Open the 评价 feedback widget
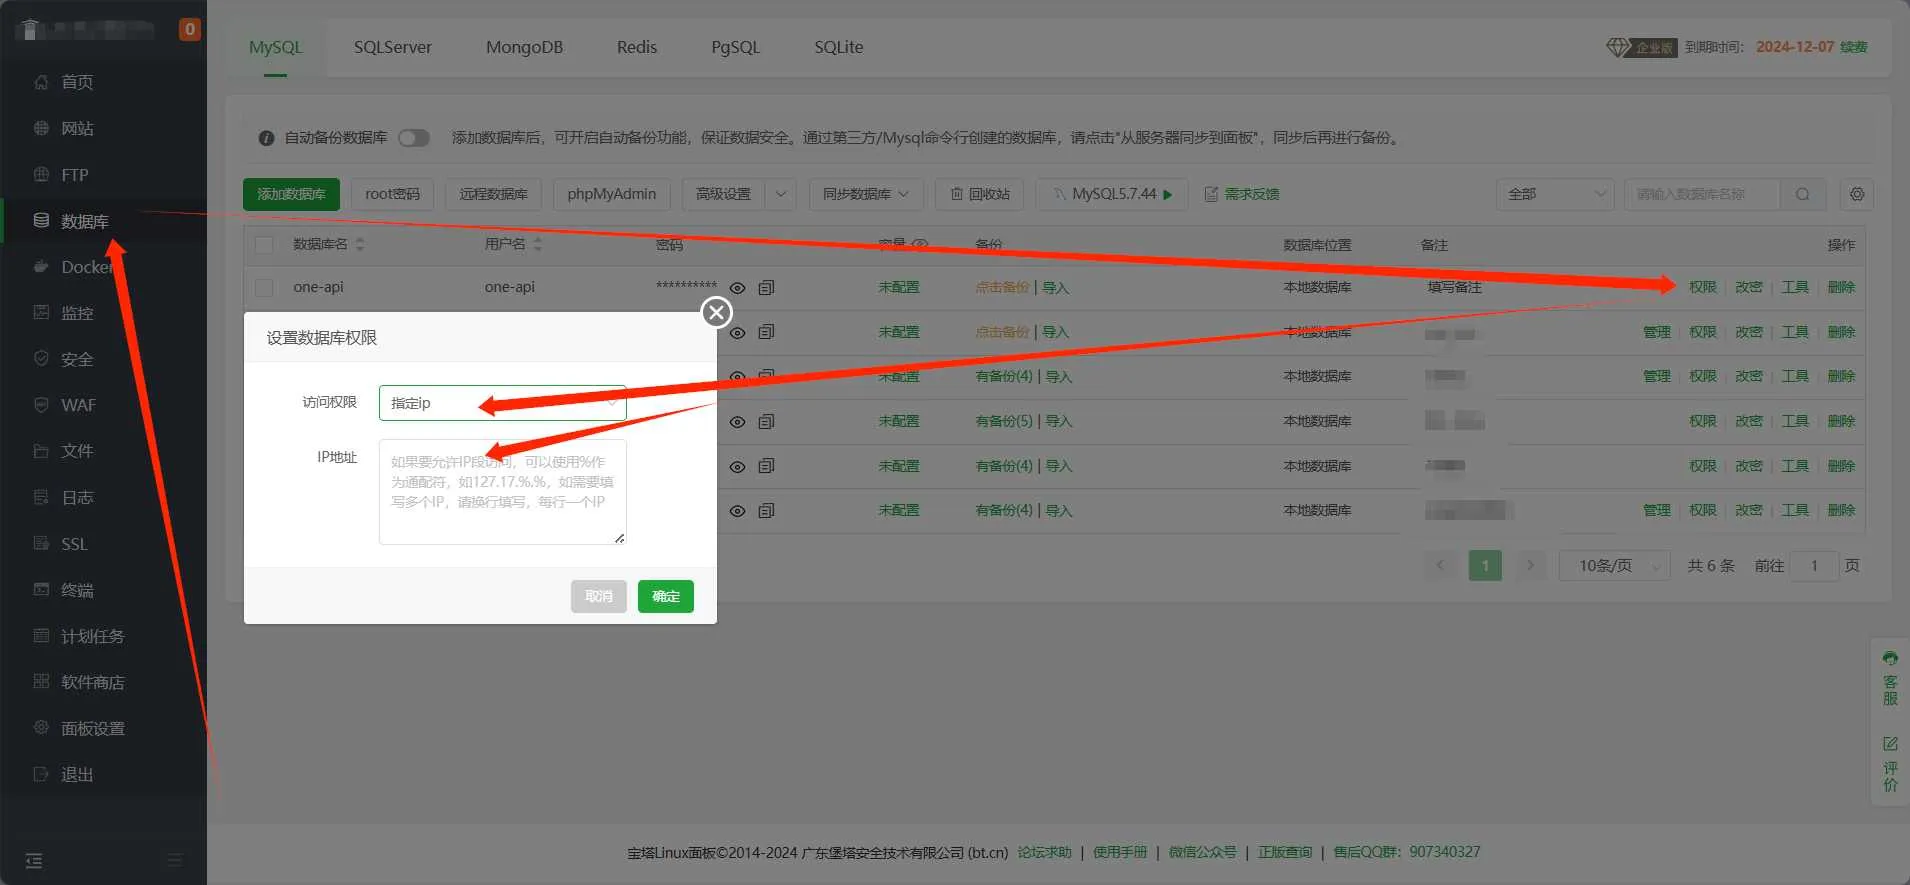Viewport: 1910px width, 885px height. click(1890, 764)
